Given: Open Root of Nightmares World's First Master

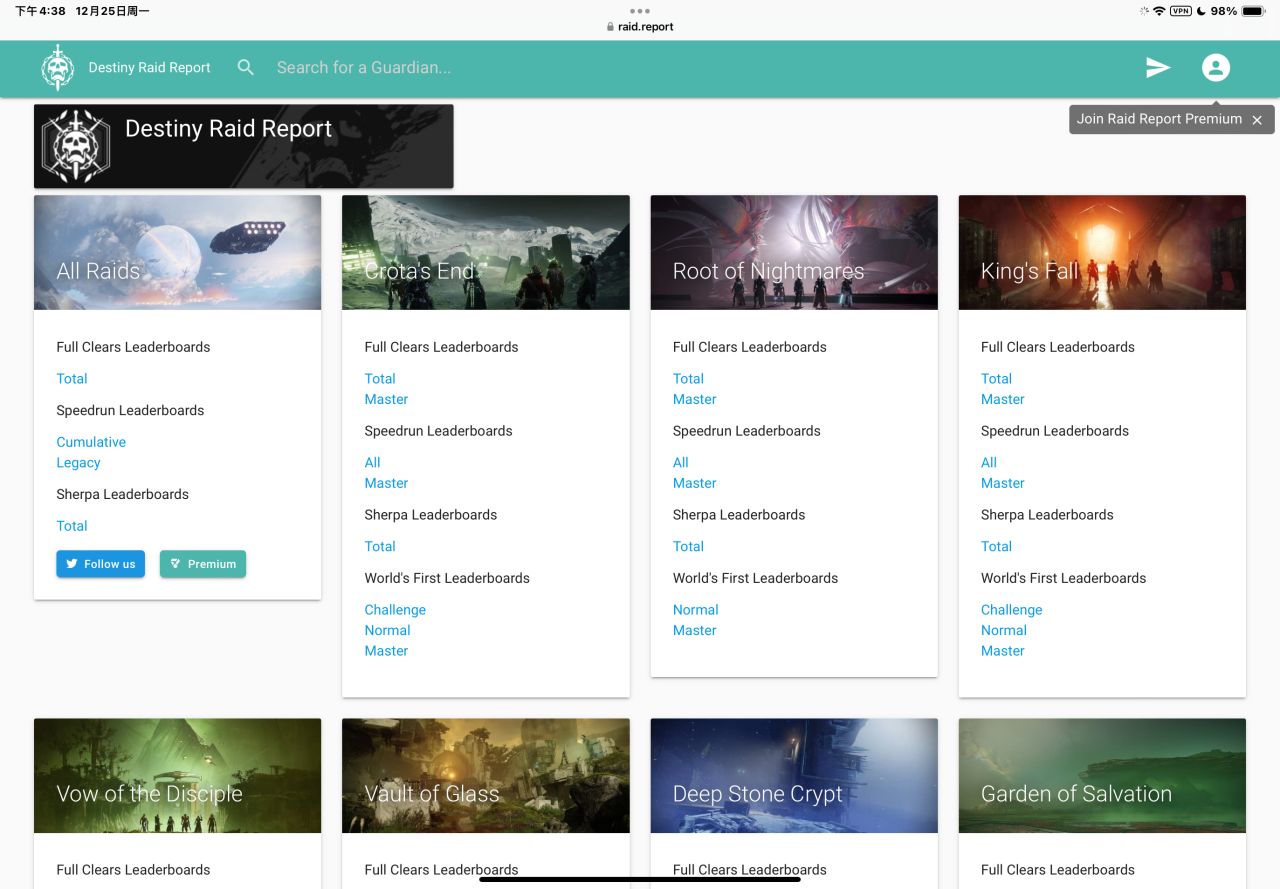Looking at the screenshot, I should (694, 630).
